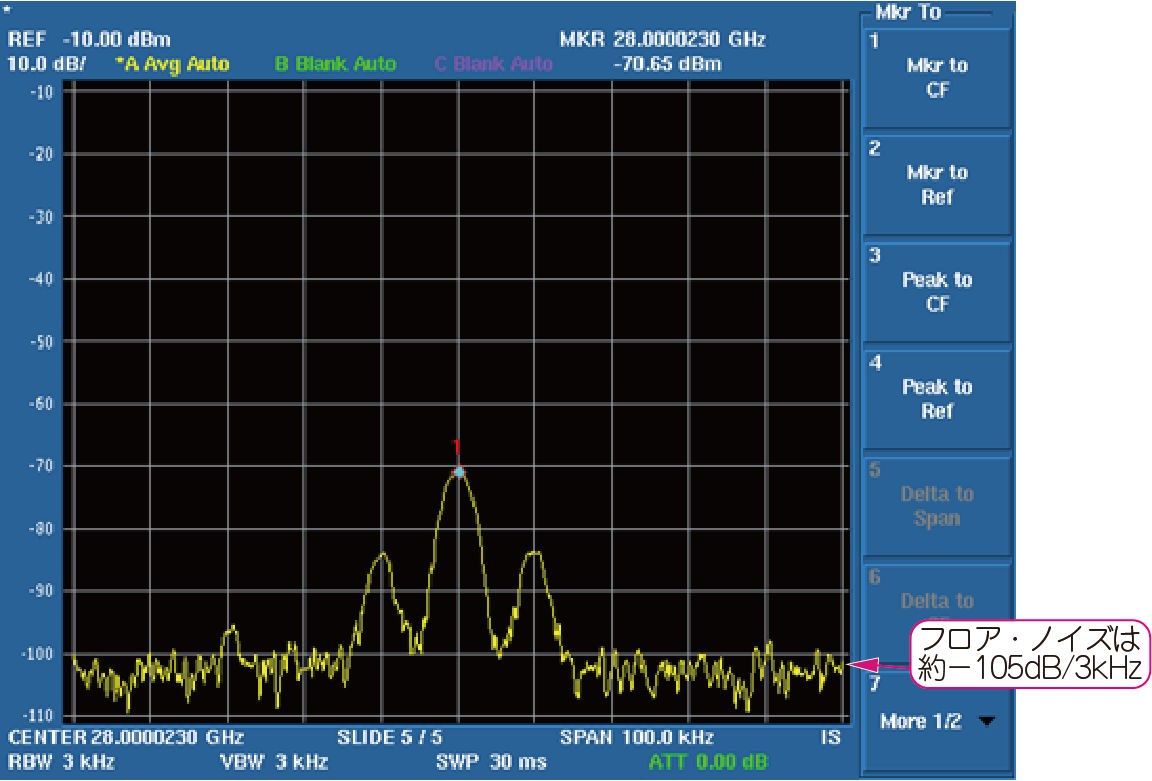
Task: Click the green ATT 0.00 dB indicator
Action: (708, 762)
